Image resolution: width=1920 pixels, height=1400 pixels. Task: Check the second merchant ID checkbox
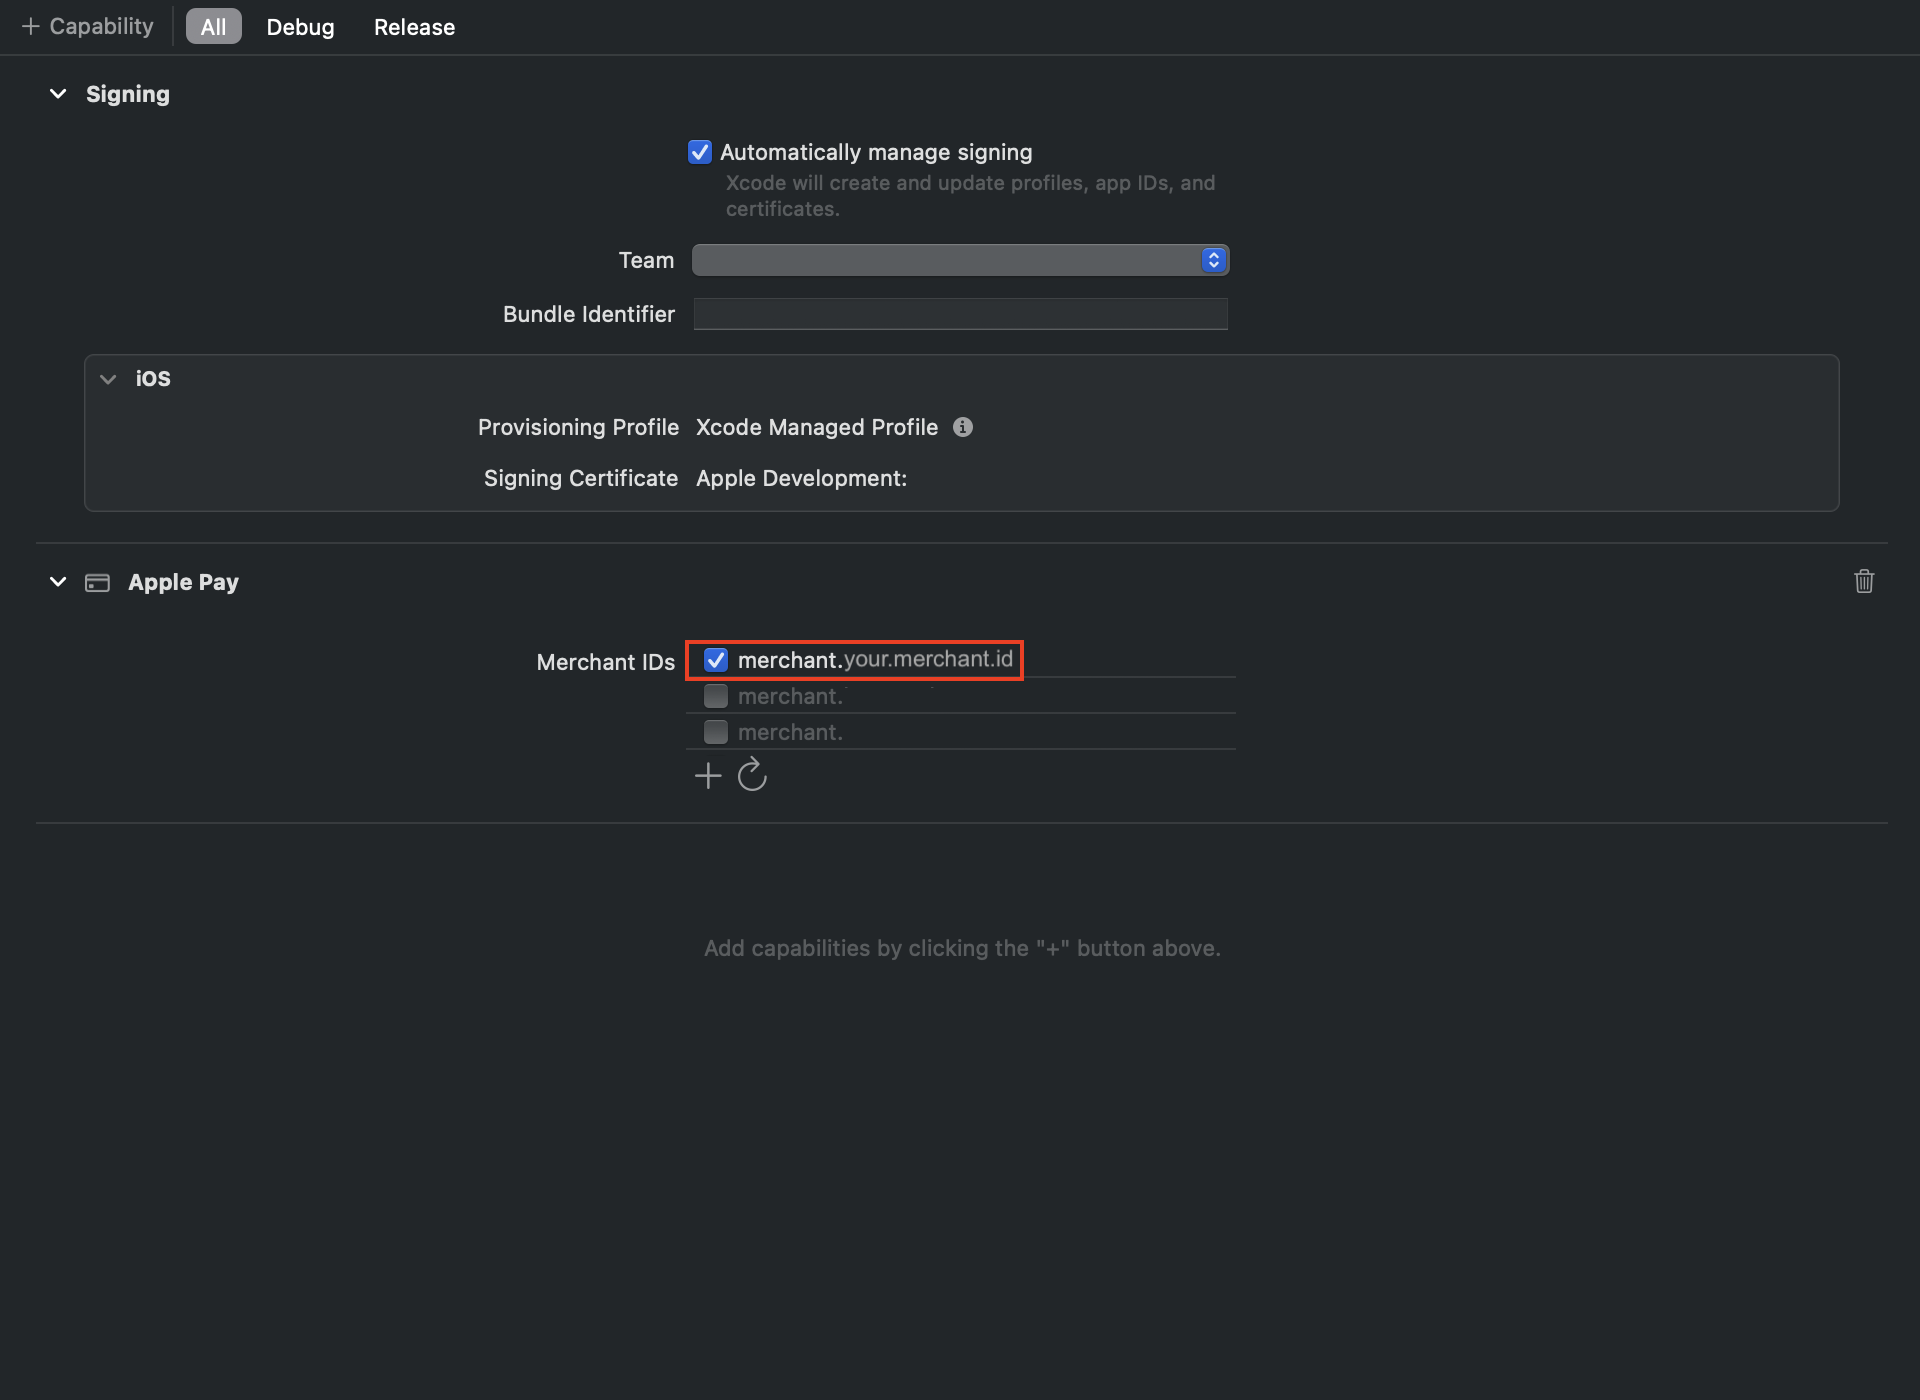coord(716,696)
